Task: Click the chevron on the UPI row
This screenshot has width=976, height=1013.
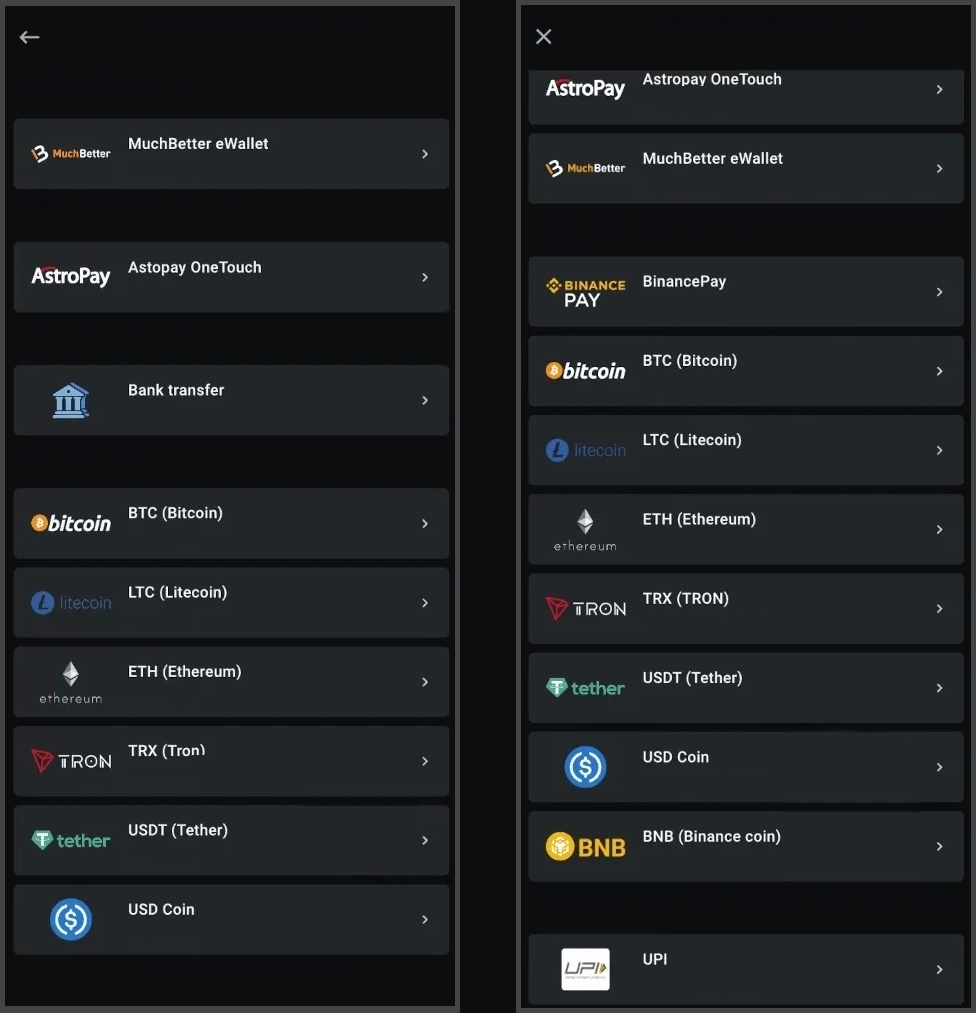Action: [939, 969]
